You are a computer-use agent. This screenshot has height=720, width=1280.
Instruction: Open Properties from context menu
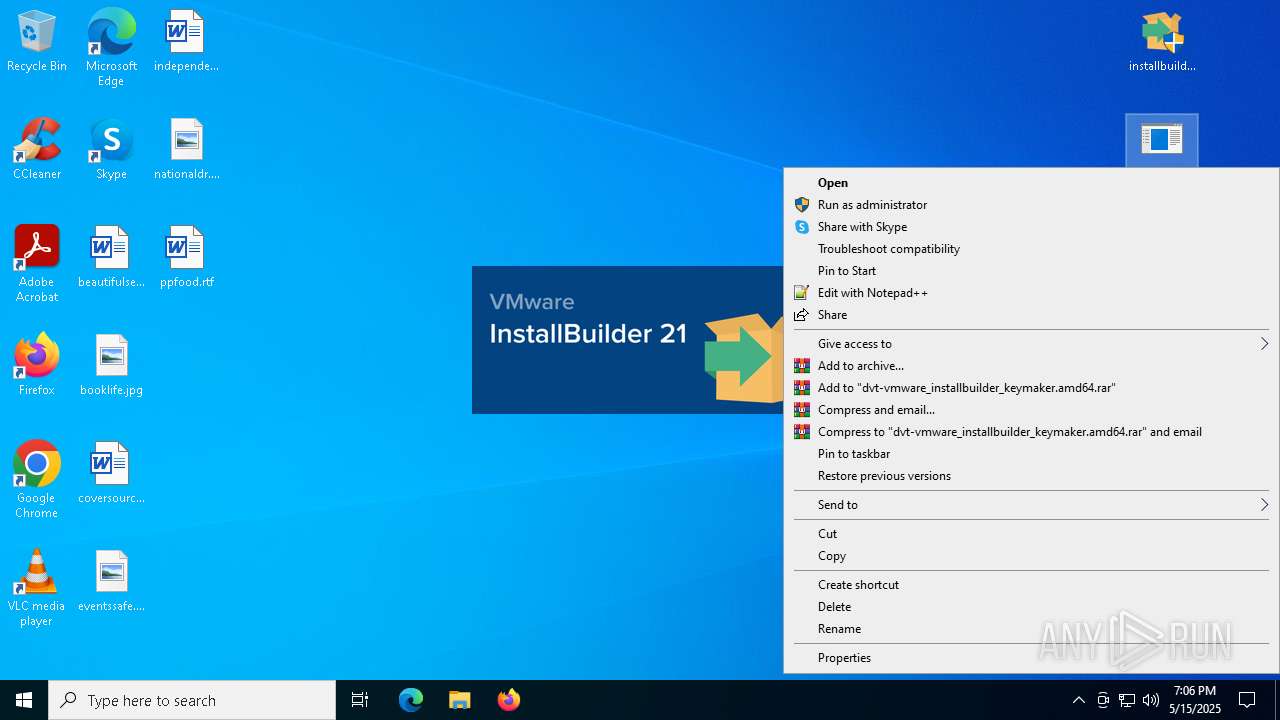1031,658
